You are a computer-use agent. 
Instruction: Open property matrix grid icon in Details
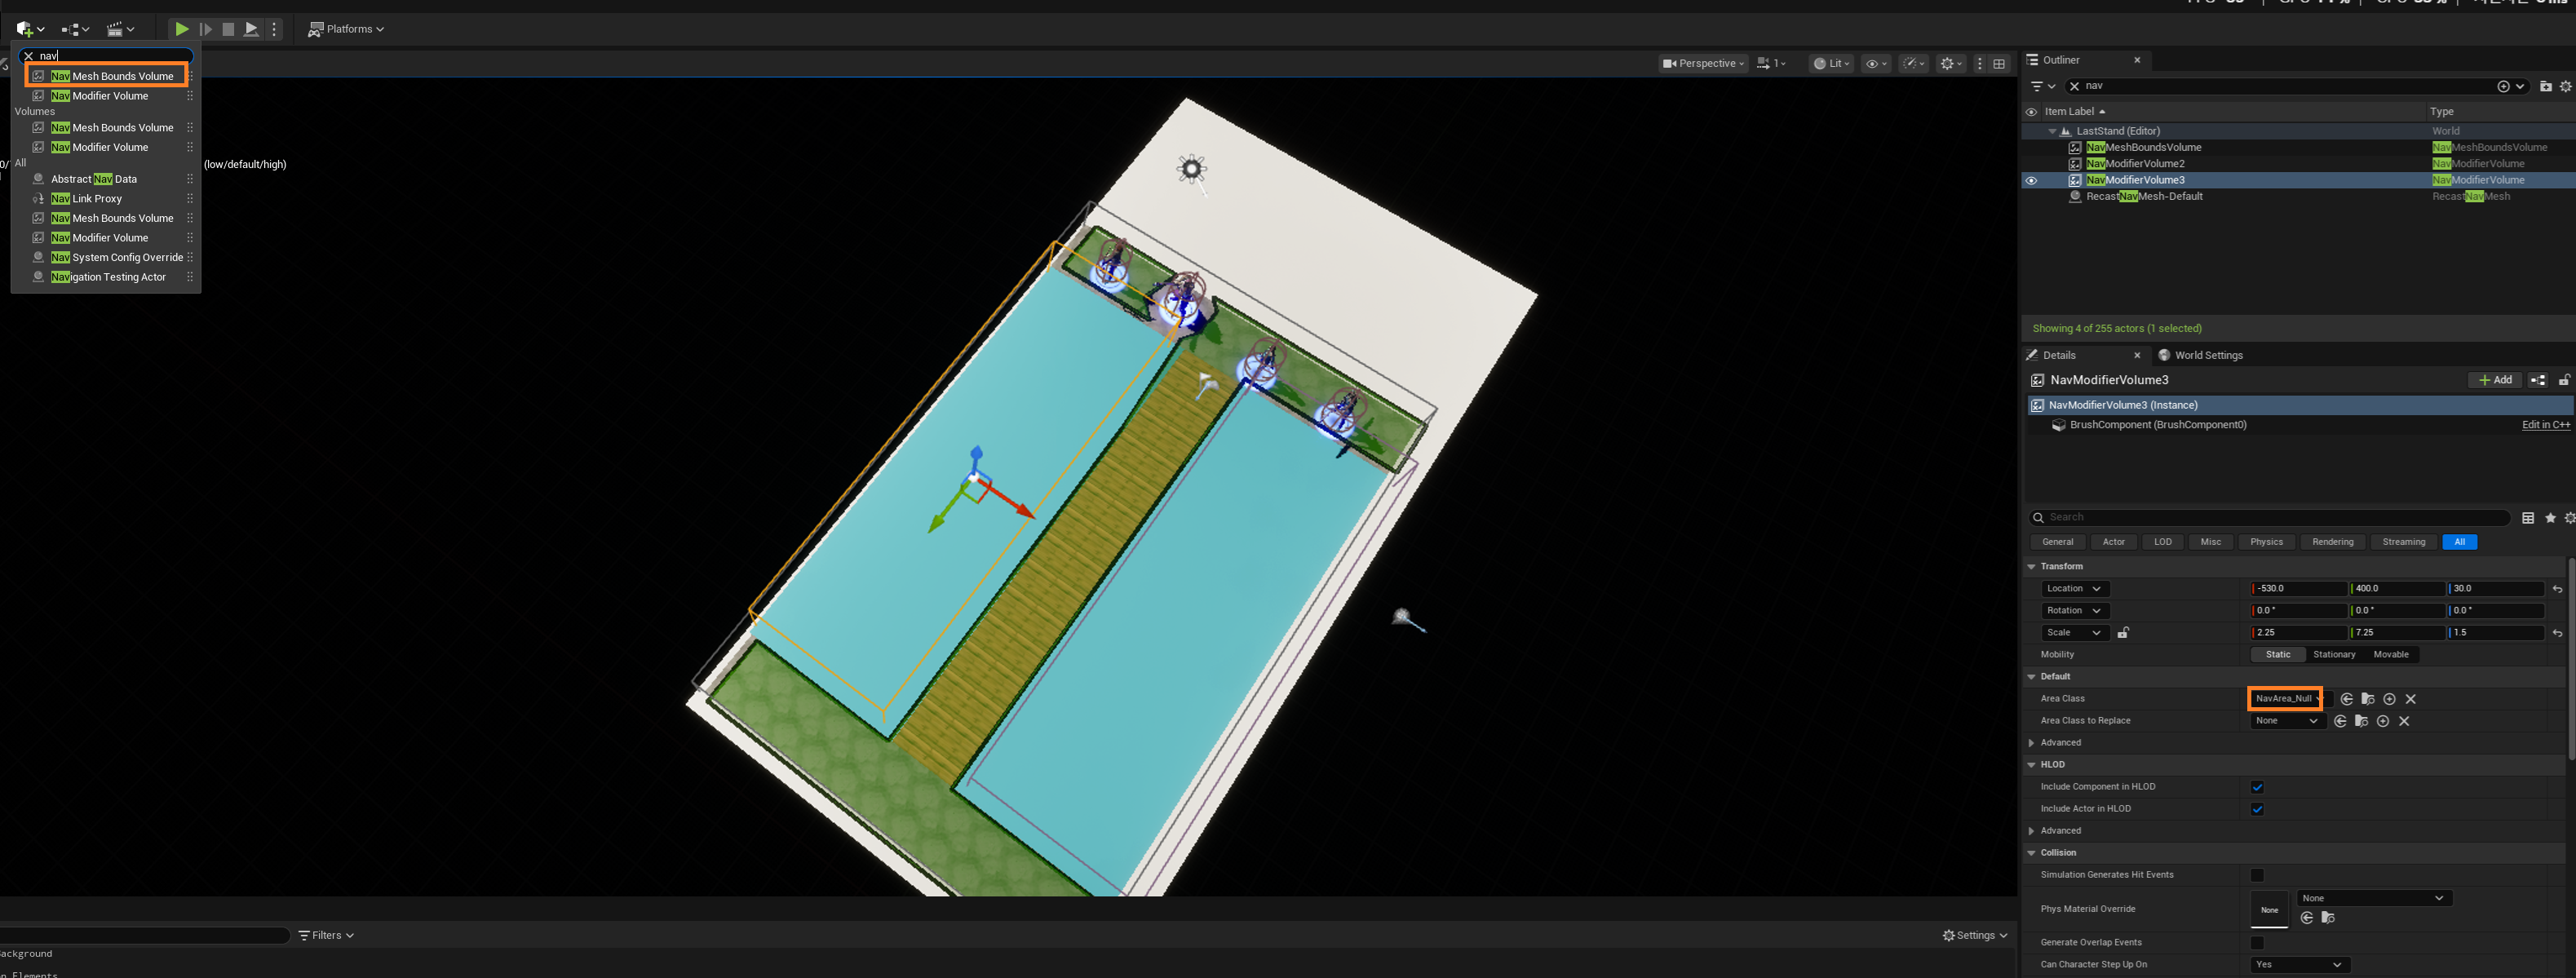[2528, 518]
